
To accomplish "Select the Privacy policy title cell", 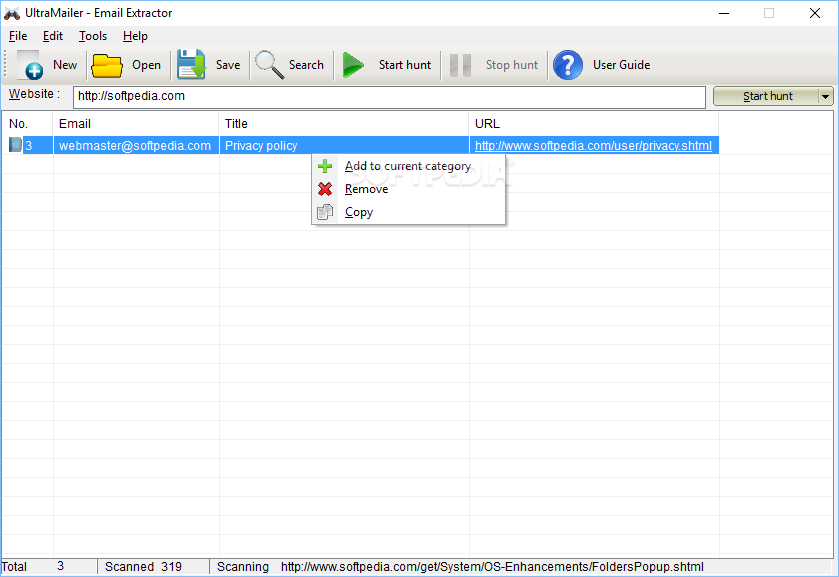I will point(344,146).
